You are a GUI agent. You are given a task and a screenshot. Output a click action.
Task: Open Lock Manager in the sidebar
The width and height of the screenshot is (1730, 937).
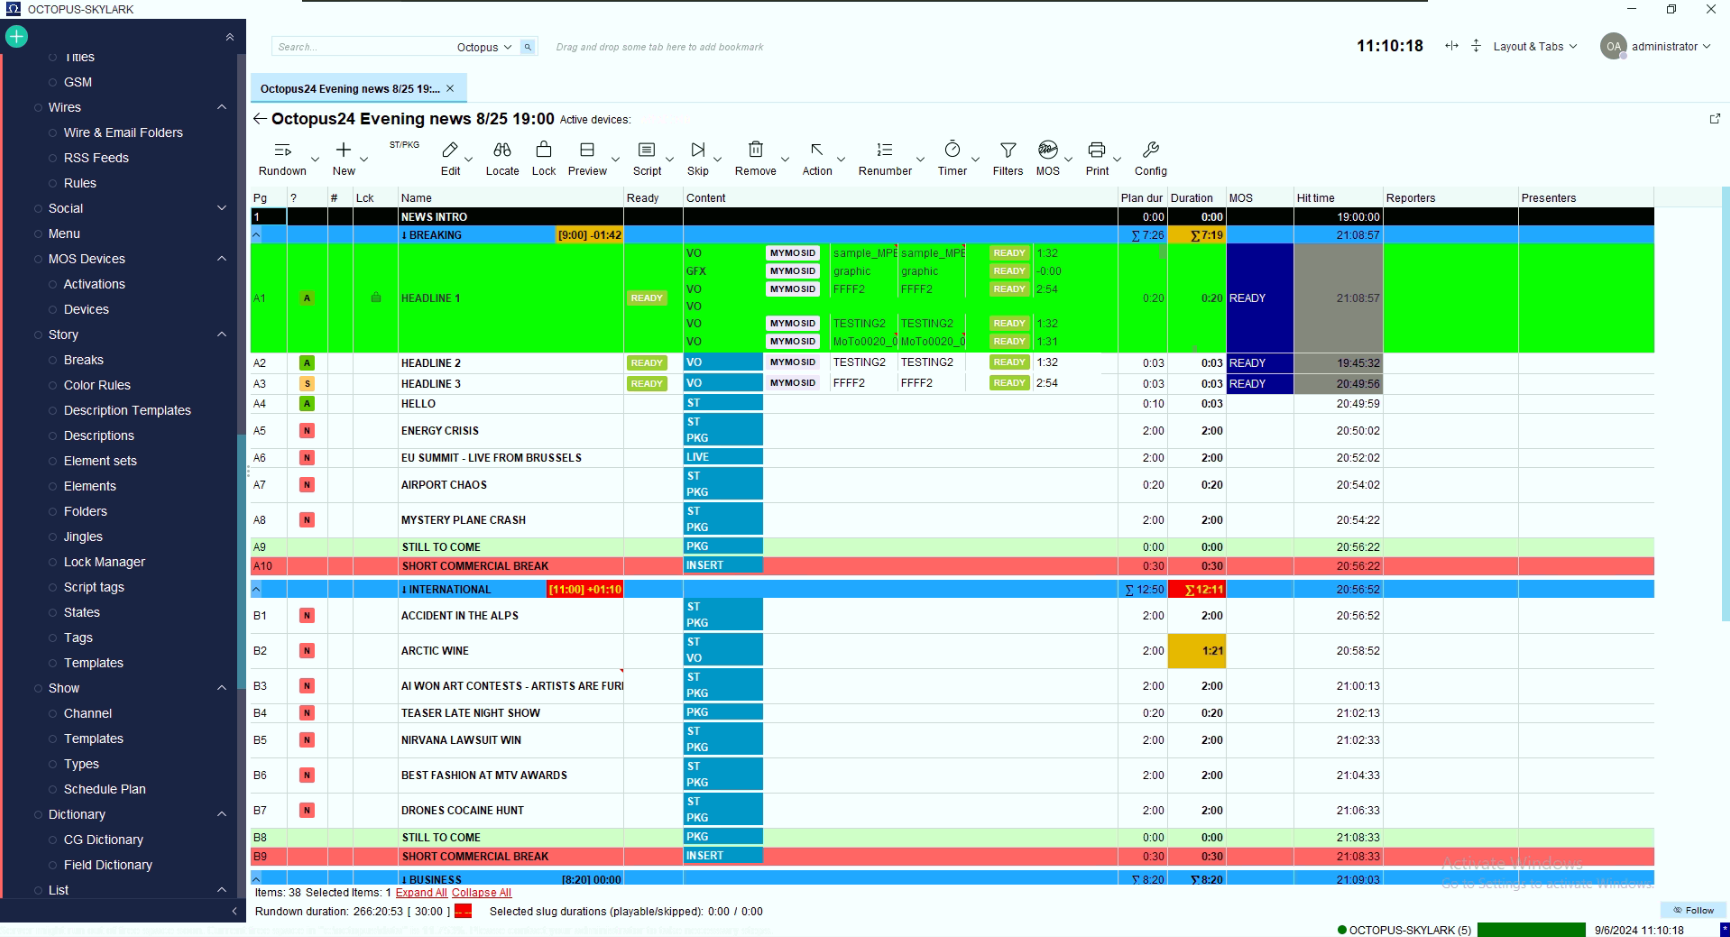click(104, 562)
